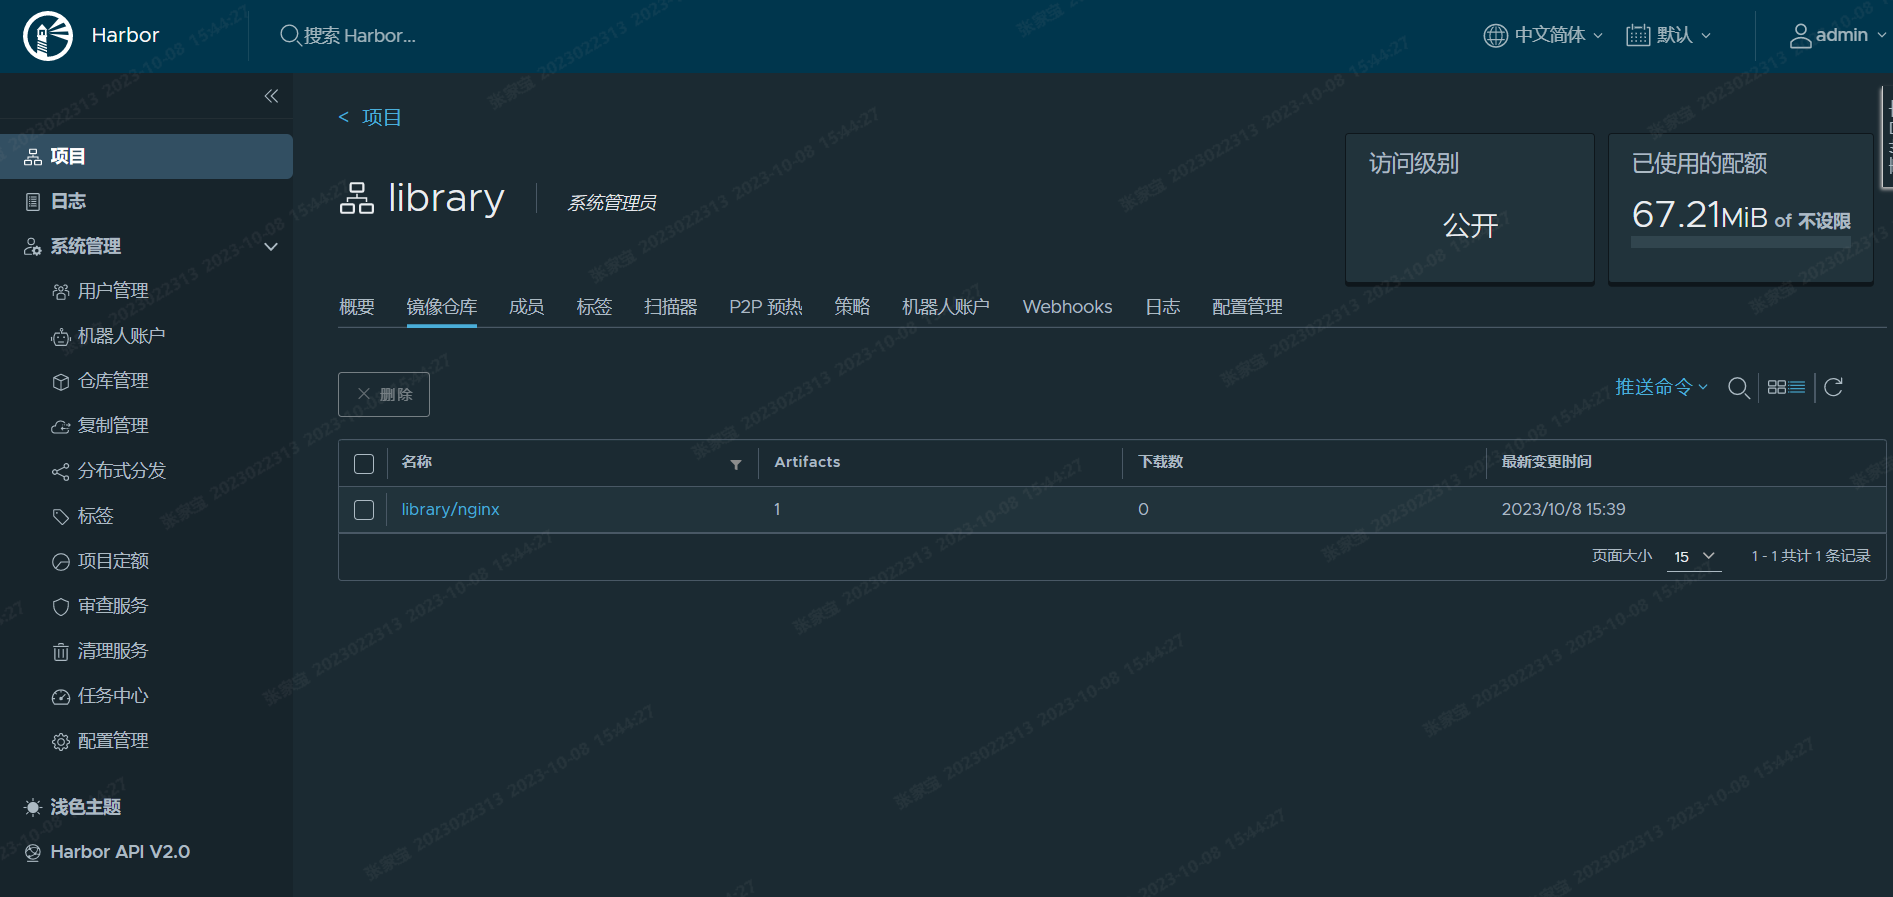Screen dimensions: 1893x897
Task: Click the project icon beside the library title
Action: [357, 198]
